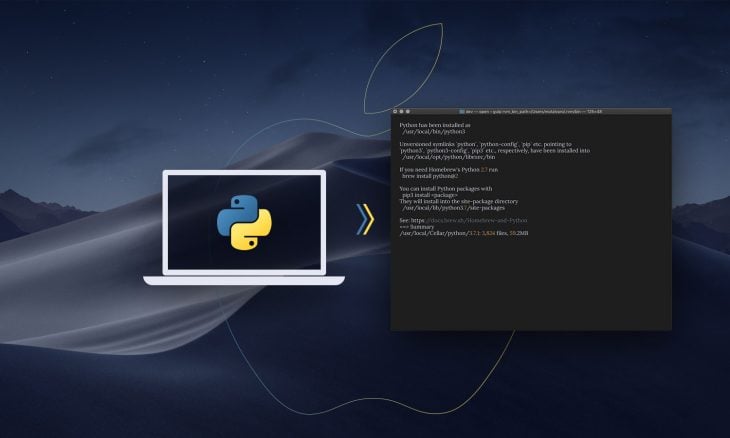Screen dimensions: 730x438
Task: Click the path "/usr/local/bin/python3"
Action: (433, 132)
